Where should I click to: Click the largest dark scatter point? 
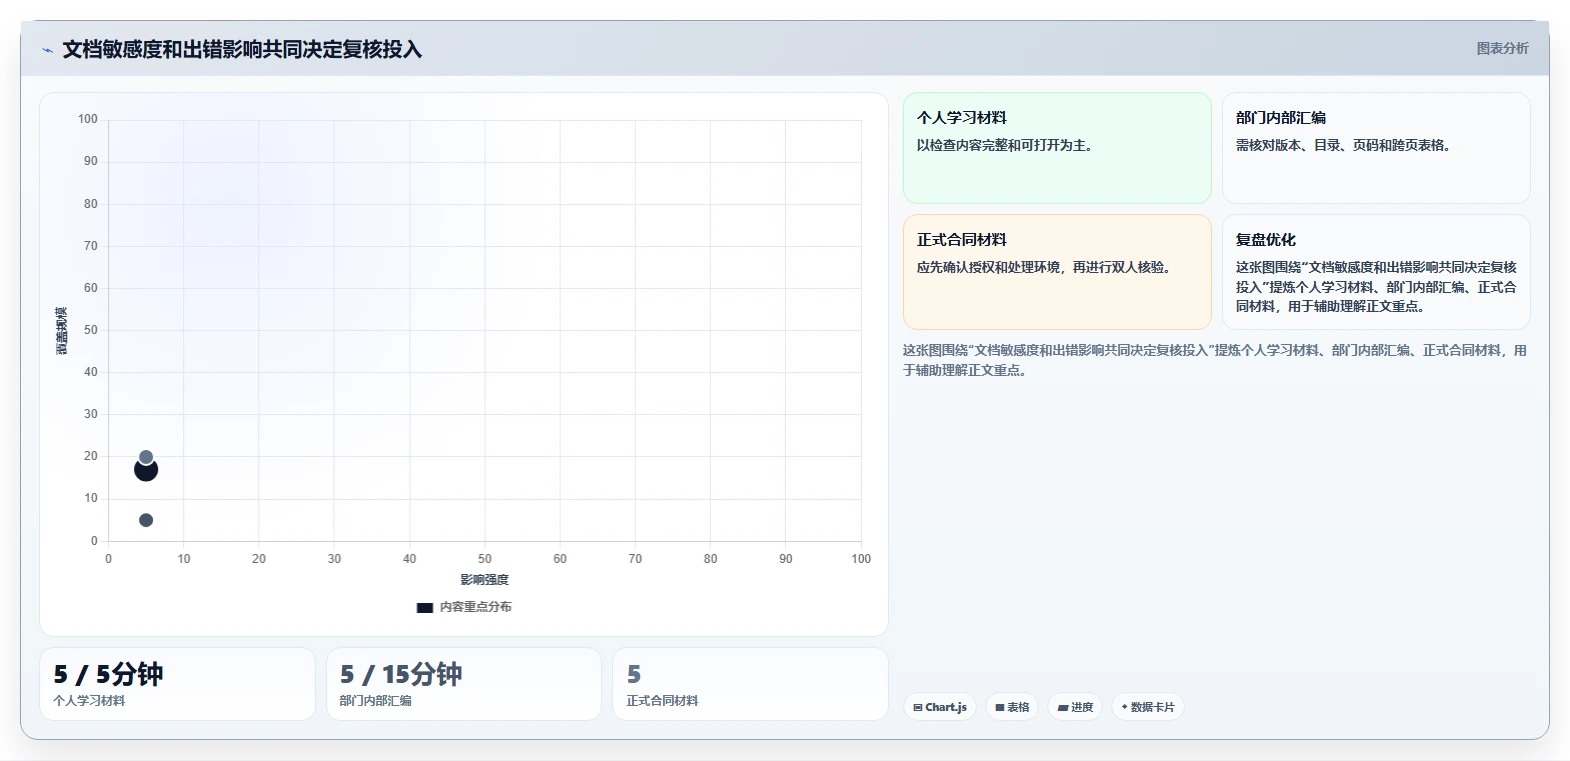coord(146,470)
